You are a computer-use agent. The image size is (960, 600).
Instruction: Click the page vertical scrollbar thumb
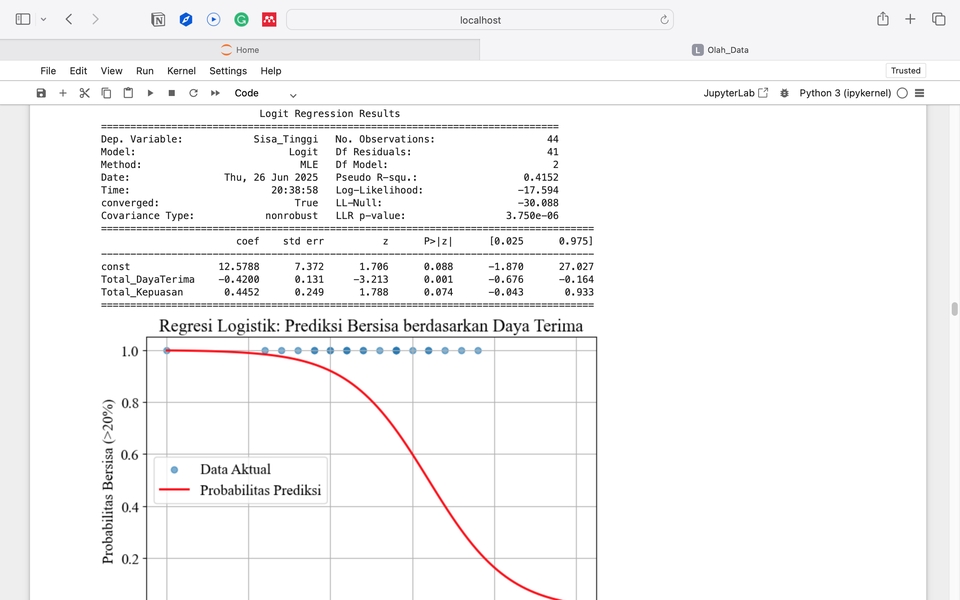(x=954, y=309)
